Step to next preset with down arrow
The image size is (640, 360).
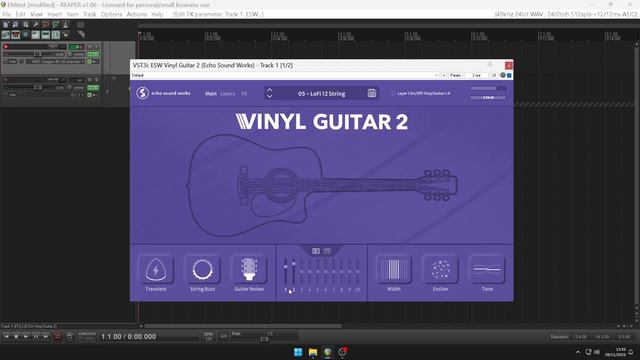coord(269,96)
